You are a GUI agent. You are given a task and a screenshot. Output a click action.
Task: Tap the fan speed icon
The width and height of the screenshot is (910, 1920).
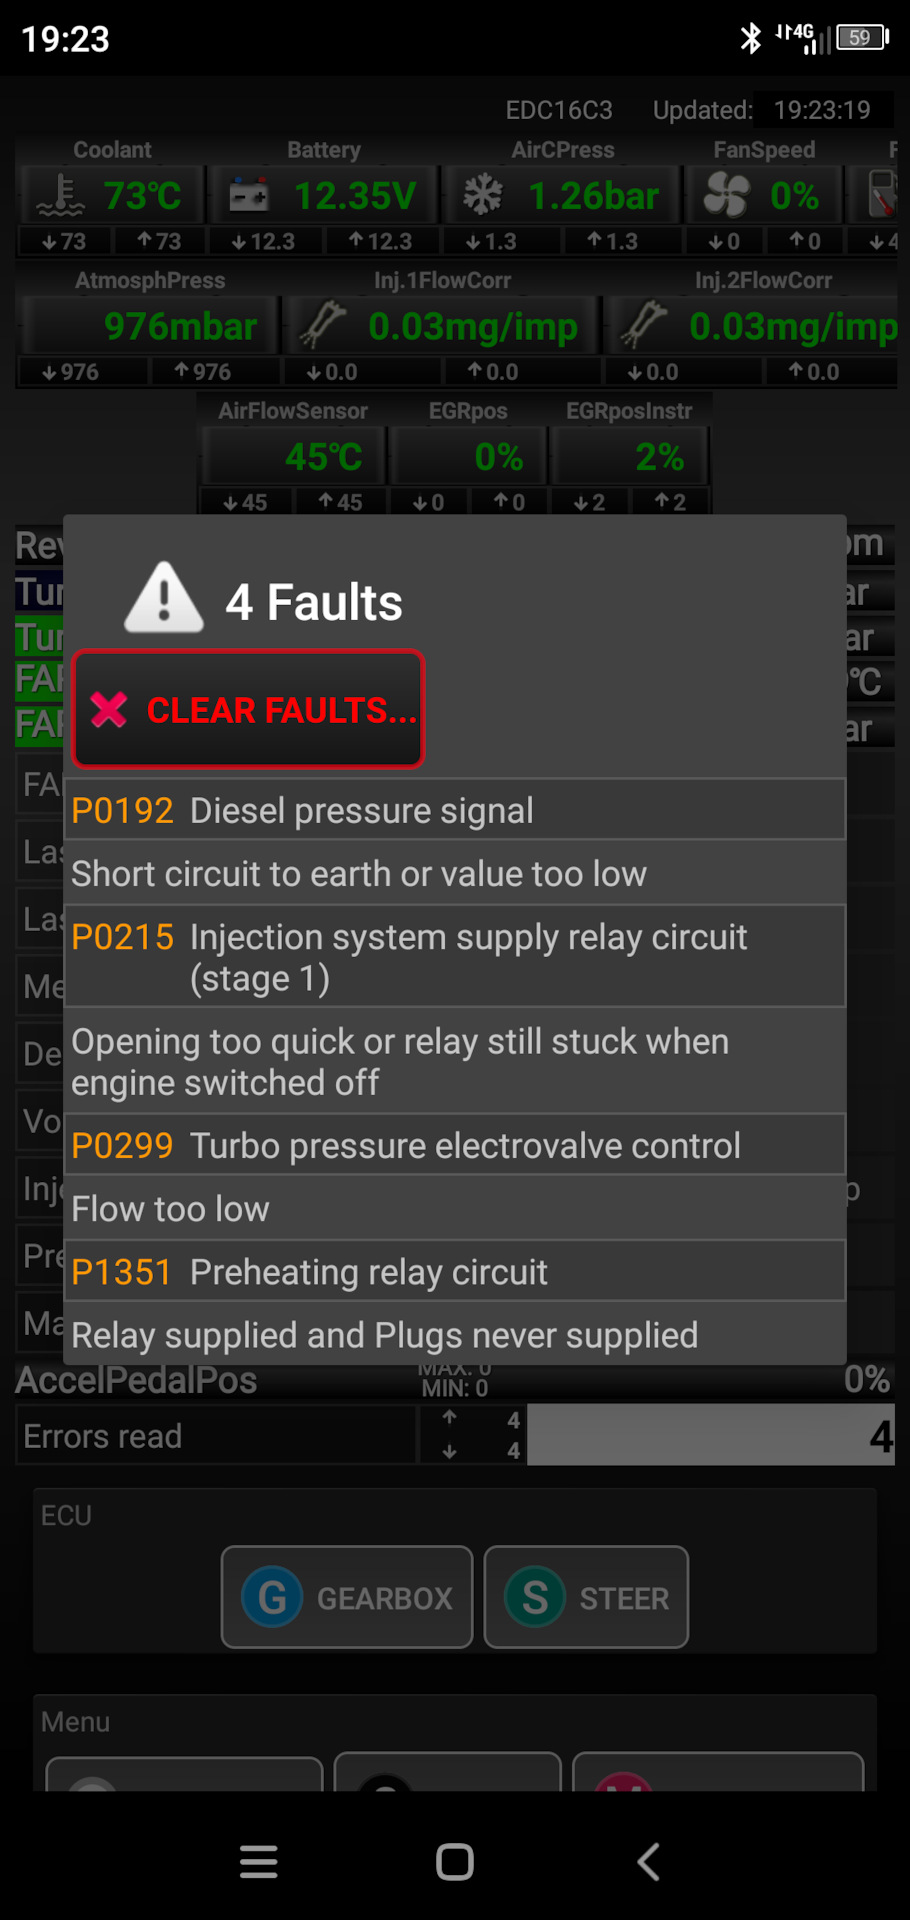726,195
